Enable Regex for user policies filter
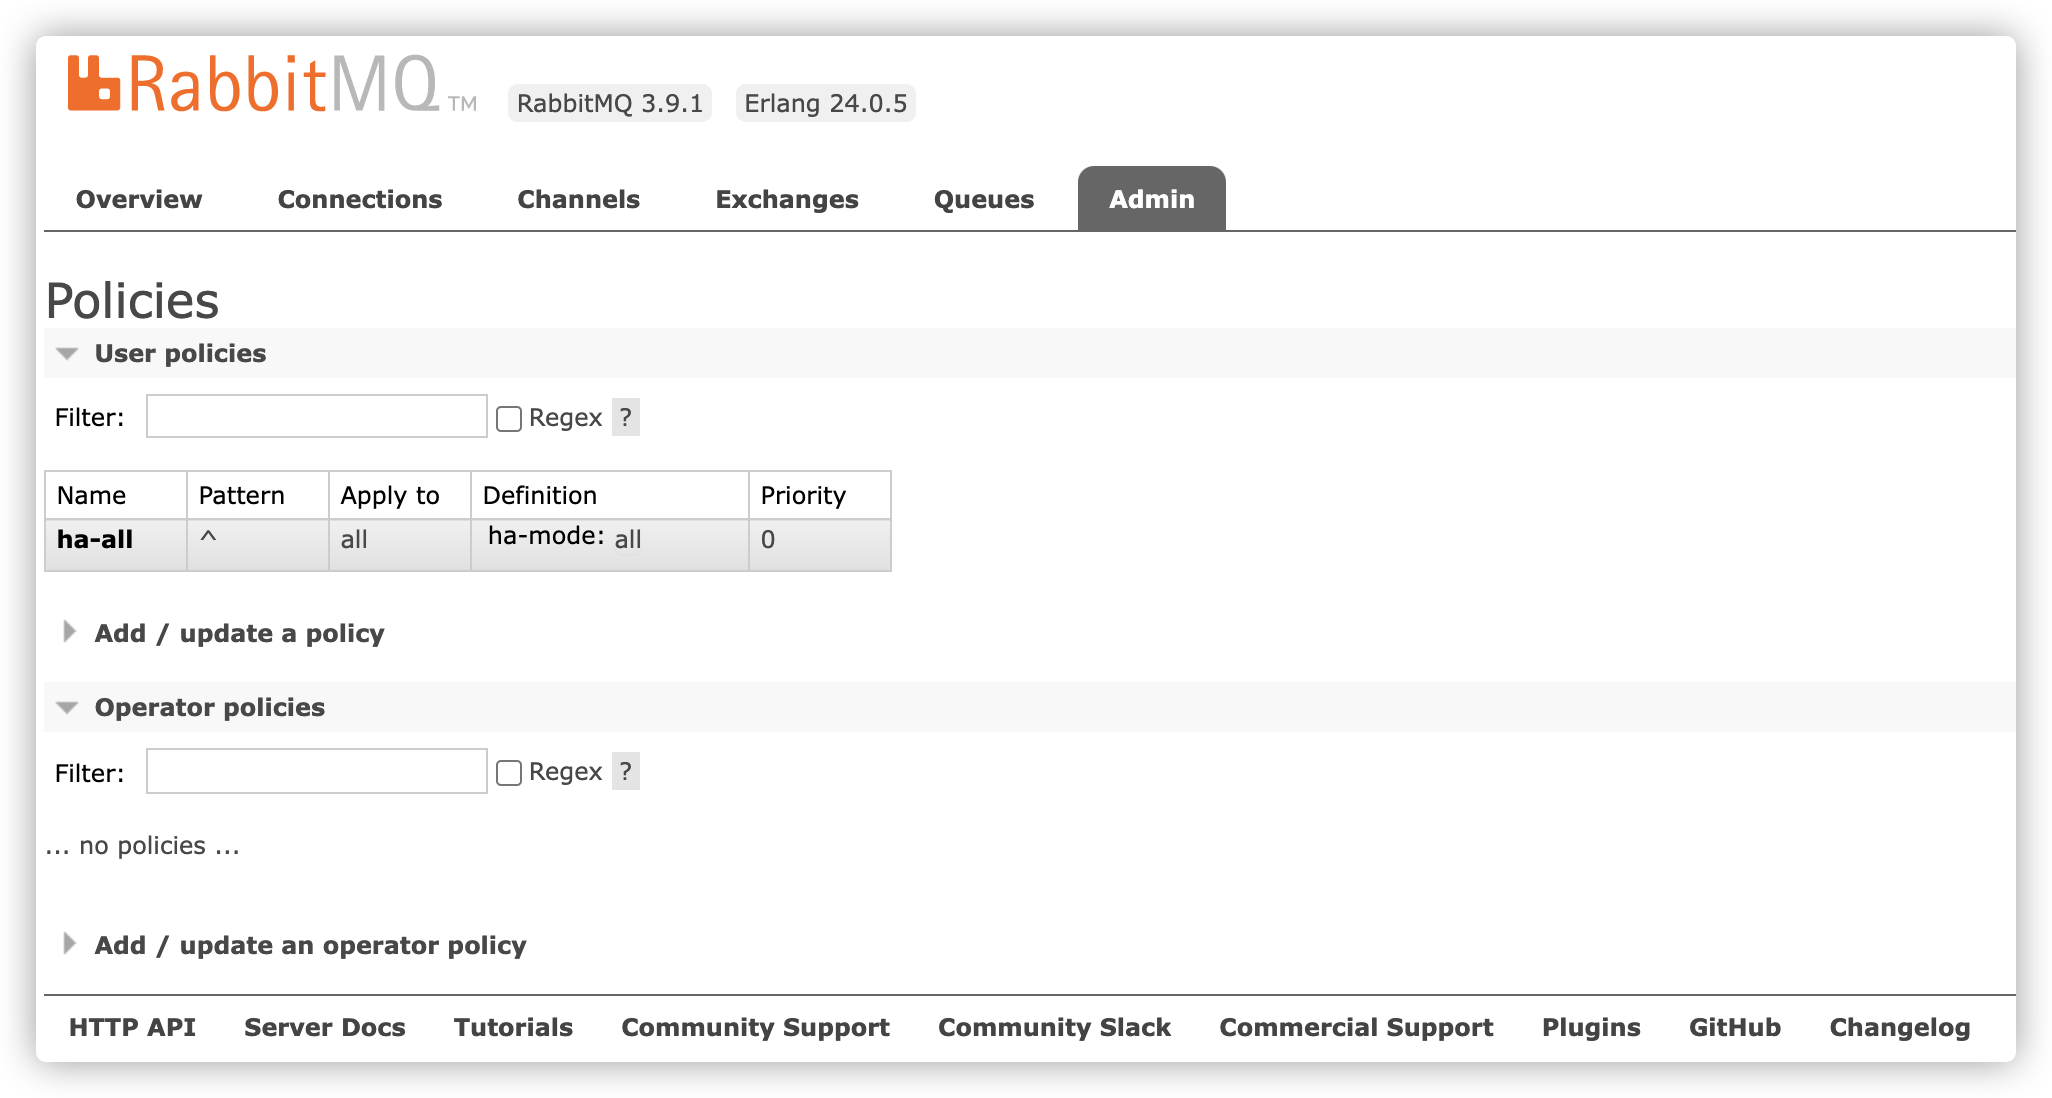Screen dimensions: 2052x1098 point(509,418)
